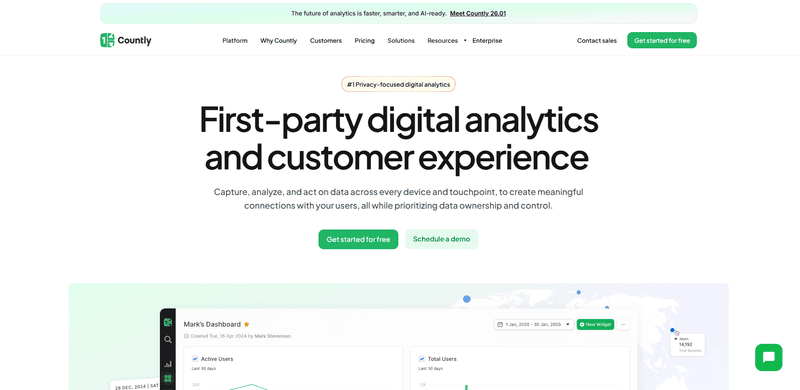Follow the Meet Countly 26.01 link
Screen dimensions: 800x390
tap(478, 14)
